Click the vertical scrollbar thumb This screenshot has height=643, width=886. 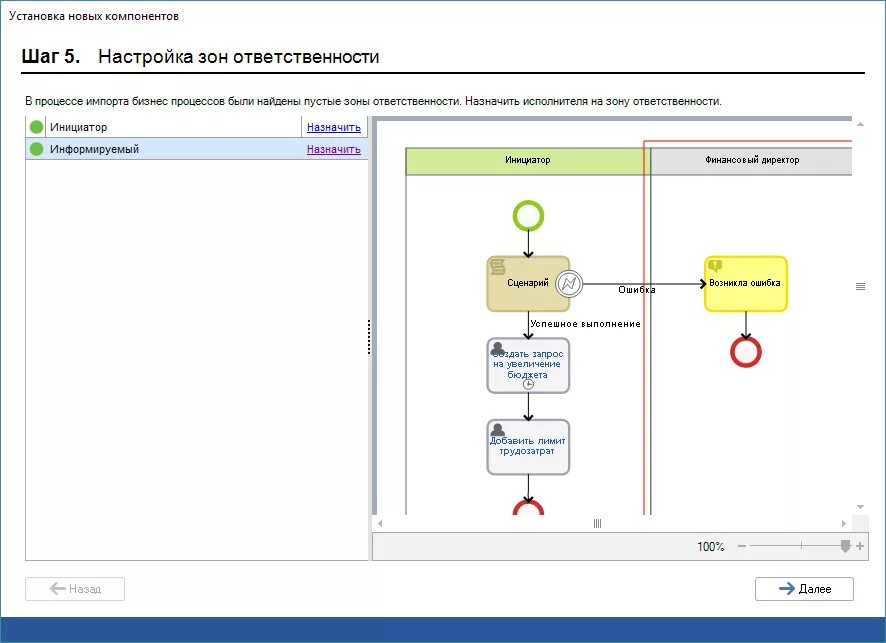[x=860, y=286]
